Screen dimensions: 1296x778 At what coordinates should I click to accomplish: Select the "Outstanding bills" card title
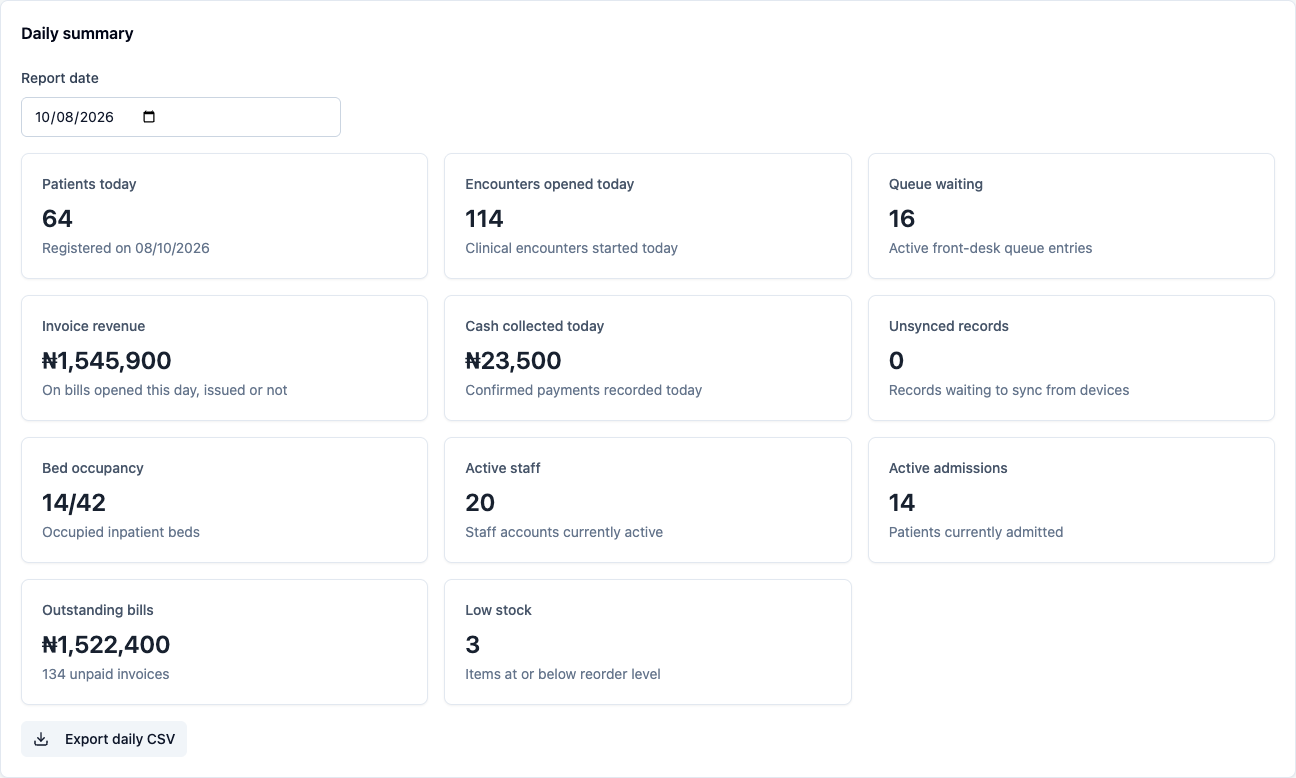click(x=98, y=610)
